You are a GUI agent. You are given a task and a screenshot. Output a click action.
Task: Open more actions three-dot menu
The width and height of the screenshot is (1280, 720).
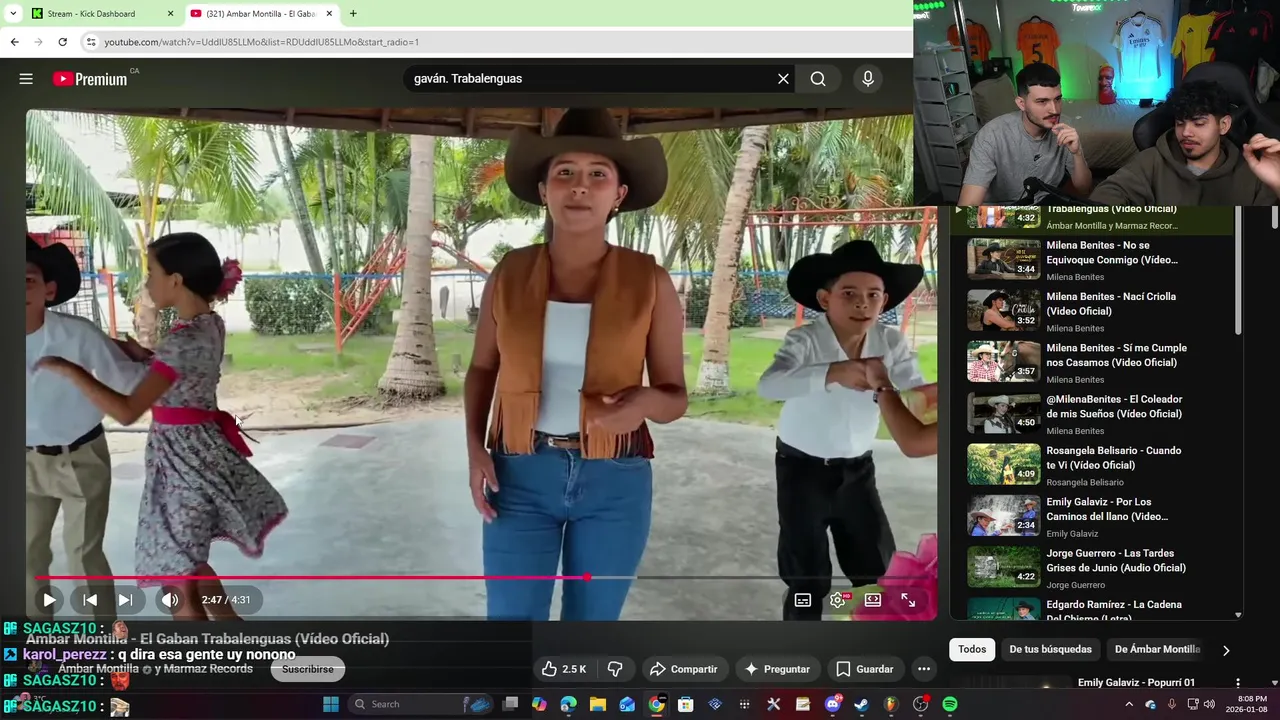pos(924,669)
